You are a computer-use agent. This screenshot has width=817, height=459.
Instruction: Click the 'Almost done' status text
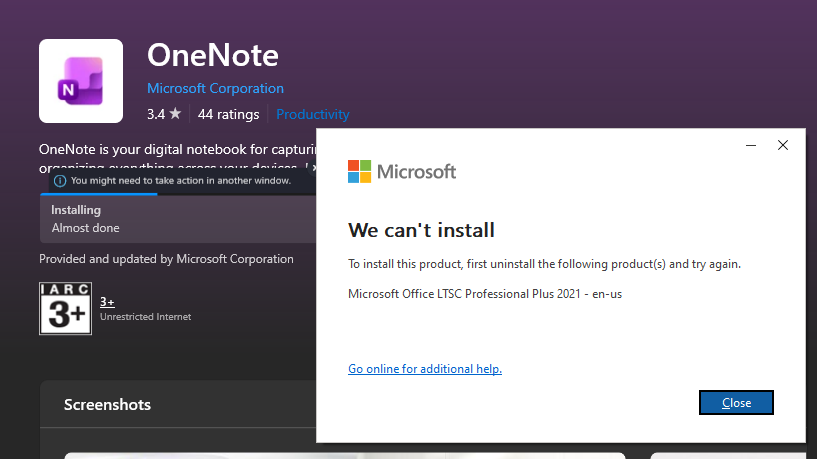(x=85, y=228)
